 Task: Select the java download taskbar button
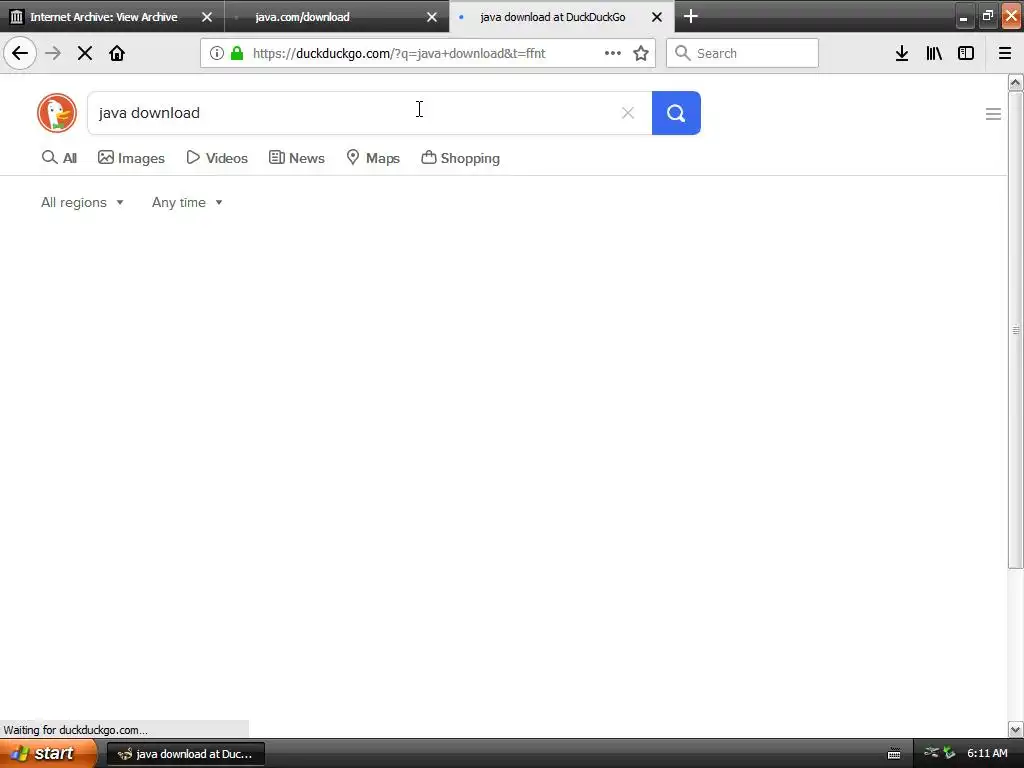(185, 754)
